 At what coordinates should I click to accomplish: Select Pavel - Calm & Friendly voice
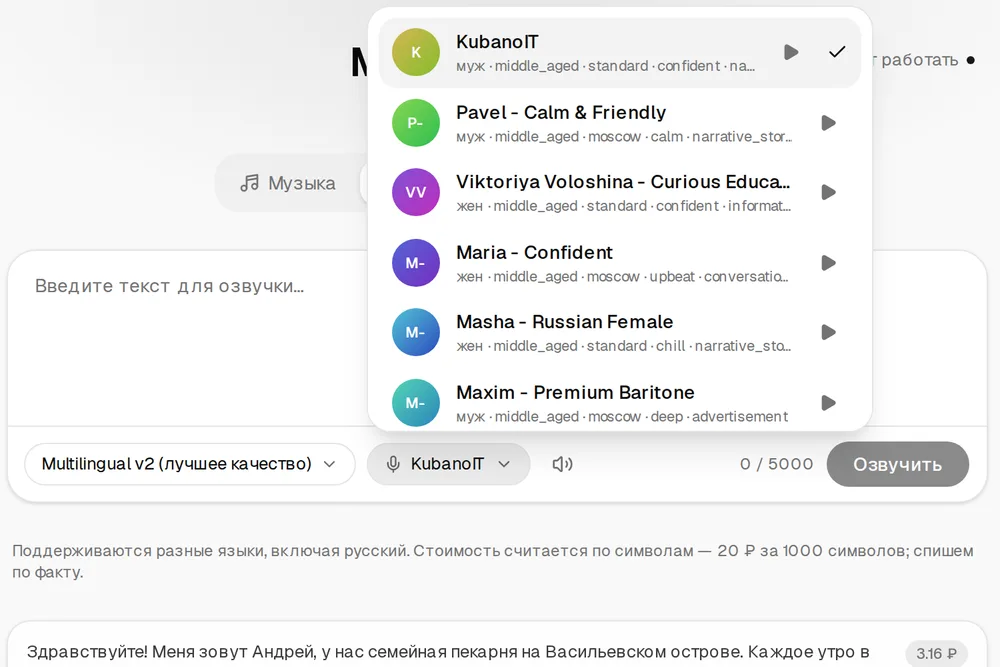coord(620,123)
